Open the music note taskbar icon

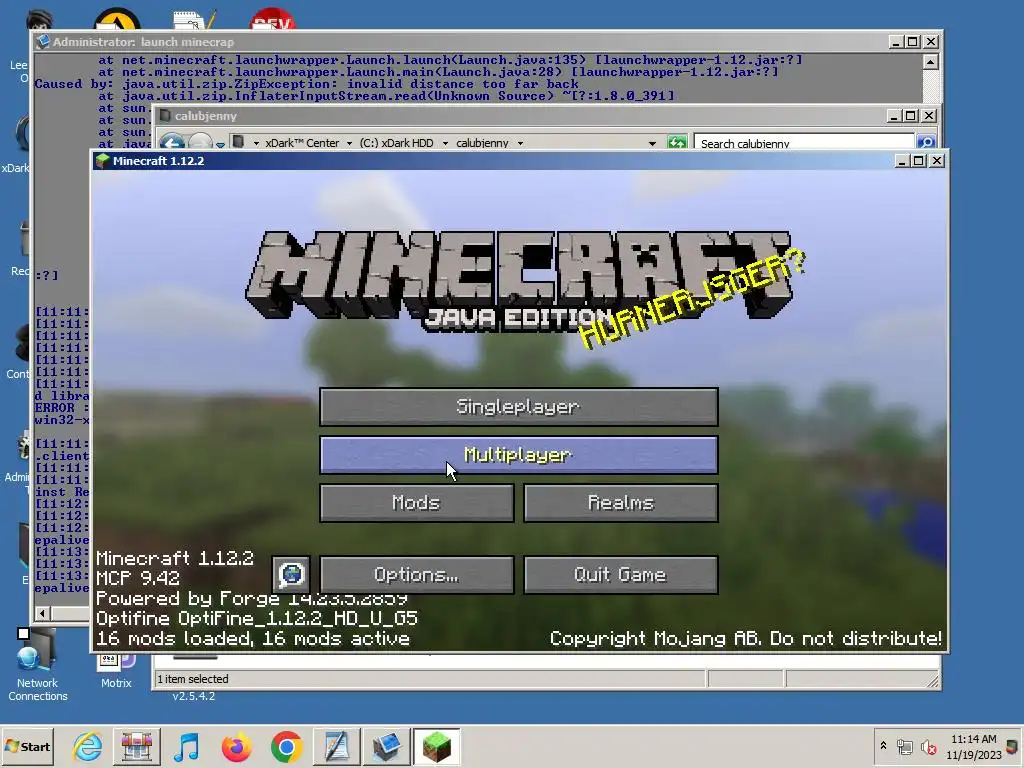(x=187, y=746)
